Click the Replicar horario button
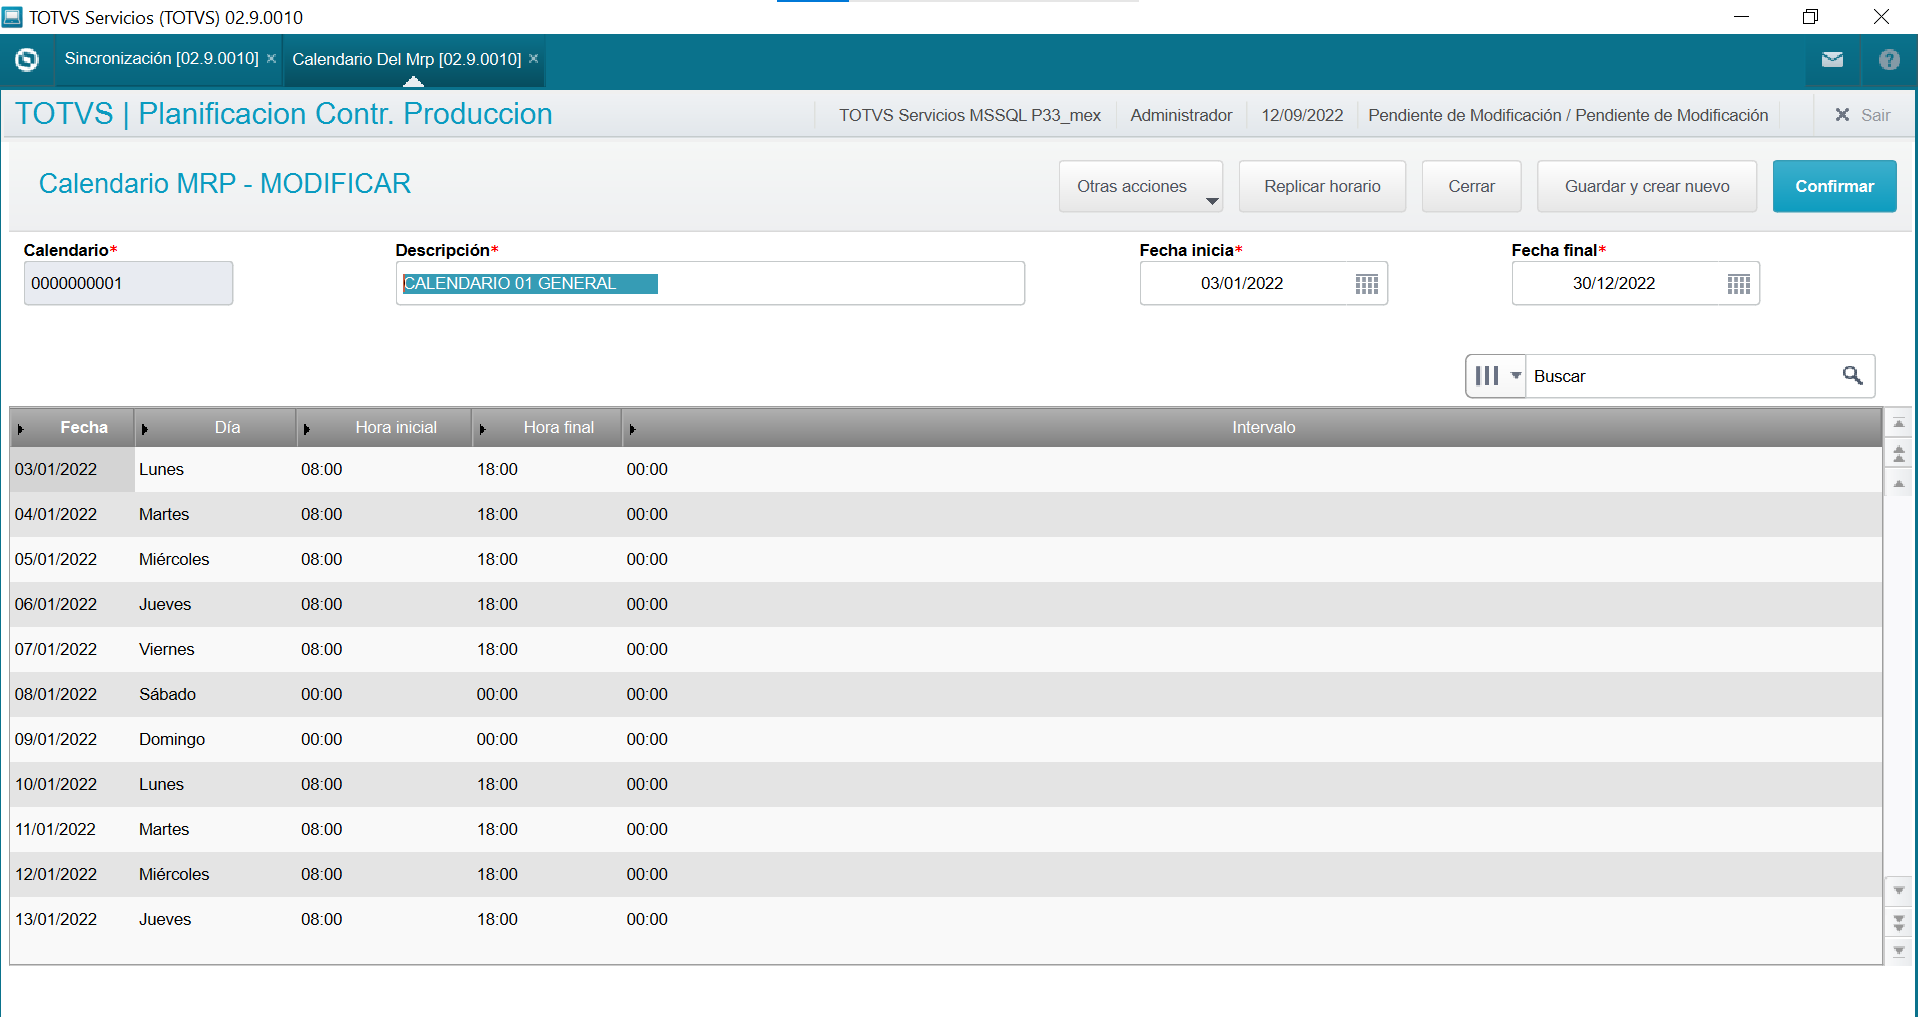1918x1017 pixels. 1322,187
